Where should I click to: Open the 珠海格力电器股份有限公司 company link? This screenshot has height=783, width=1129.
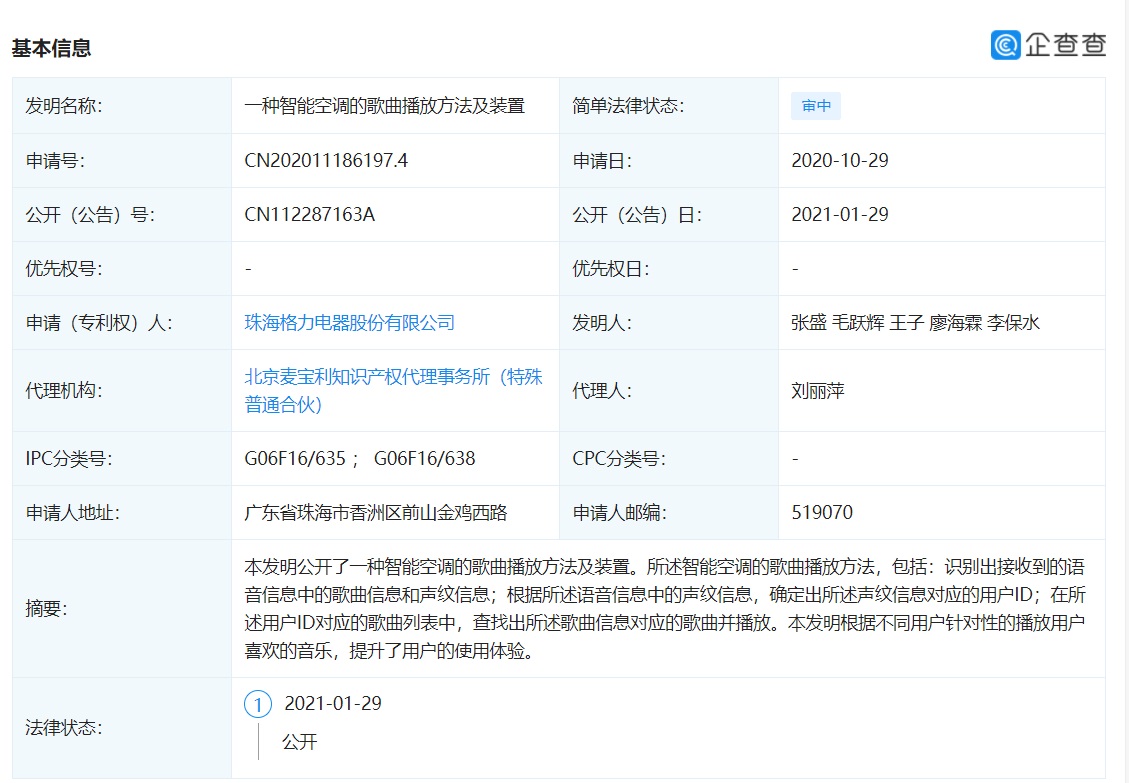(349, 322)
